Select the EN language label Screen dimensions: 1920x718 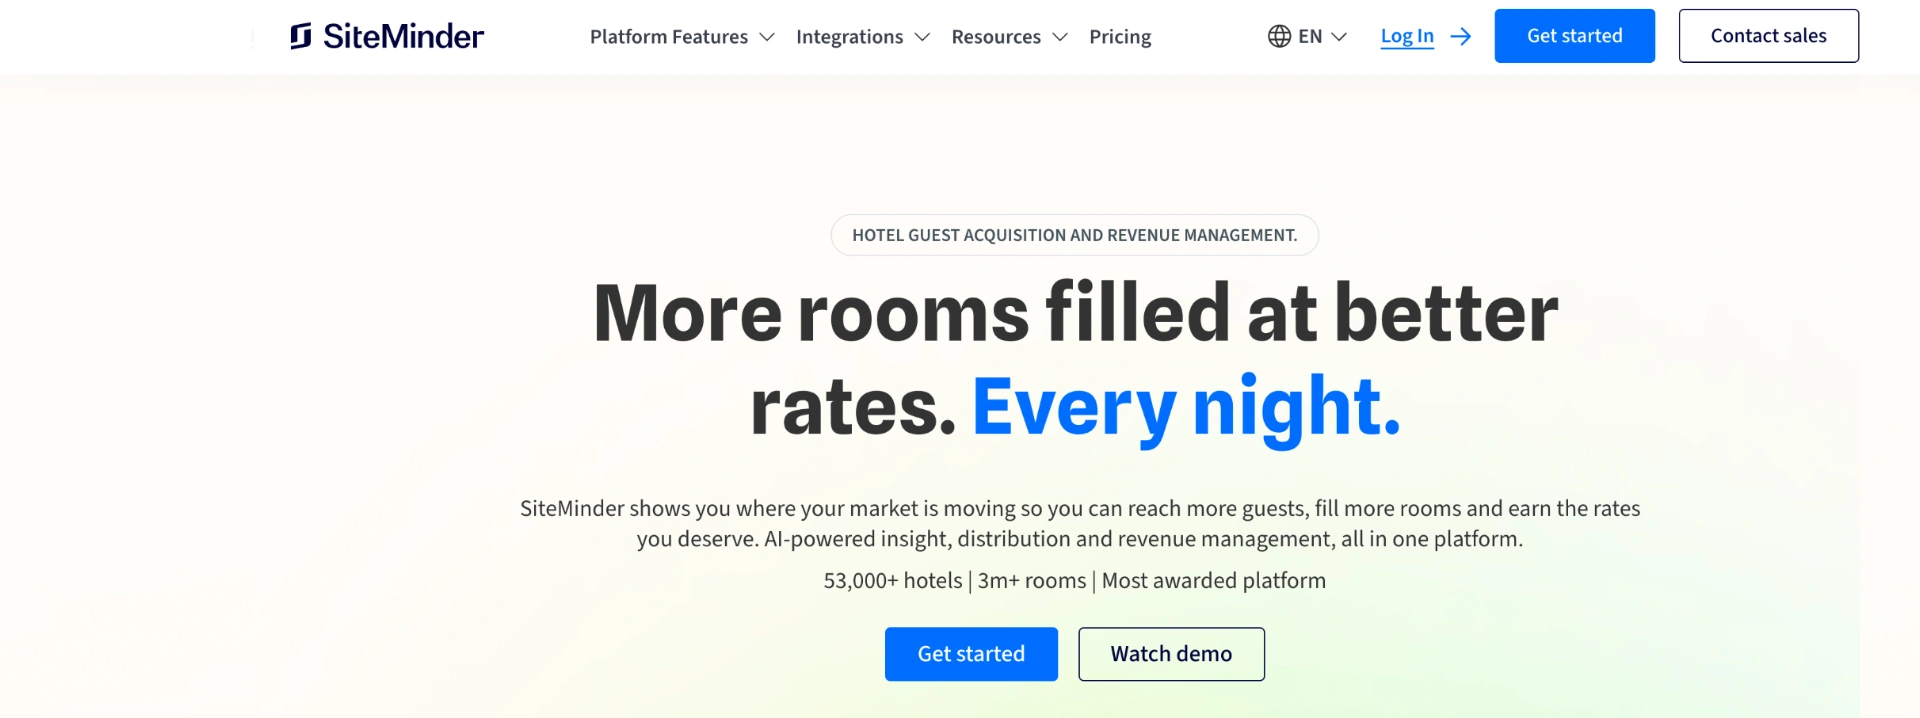coord(1310,36)
